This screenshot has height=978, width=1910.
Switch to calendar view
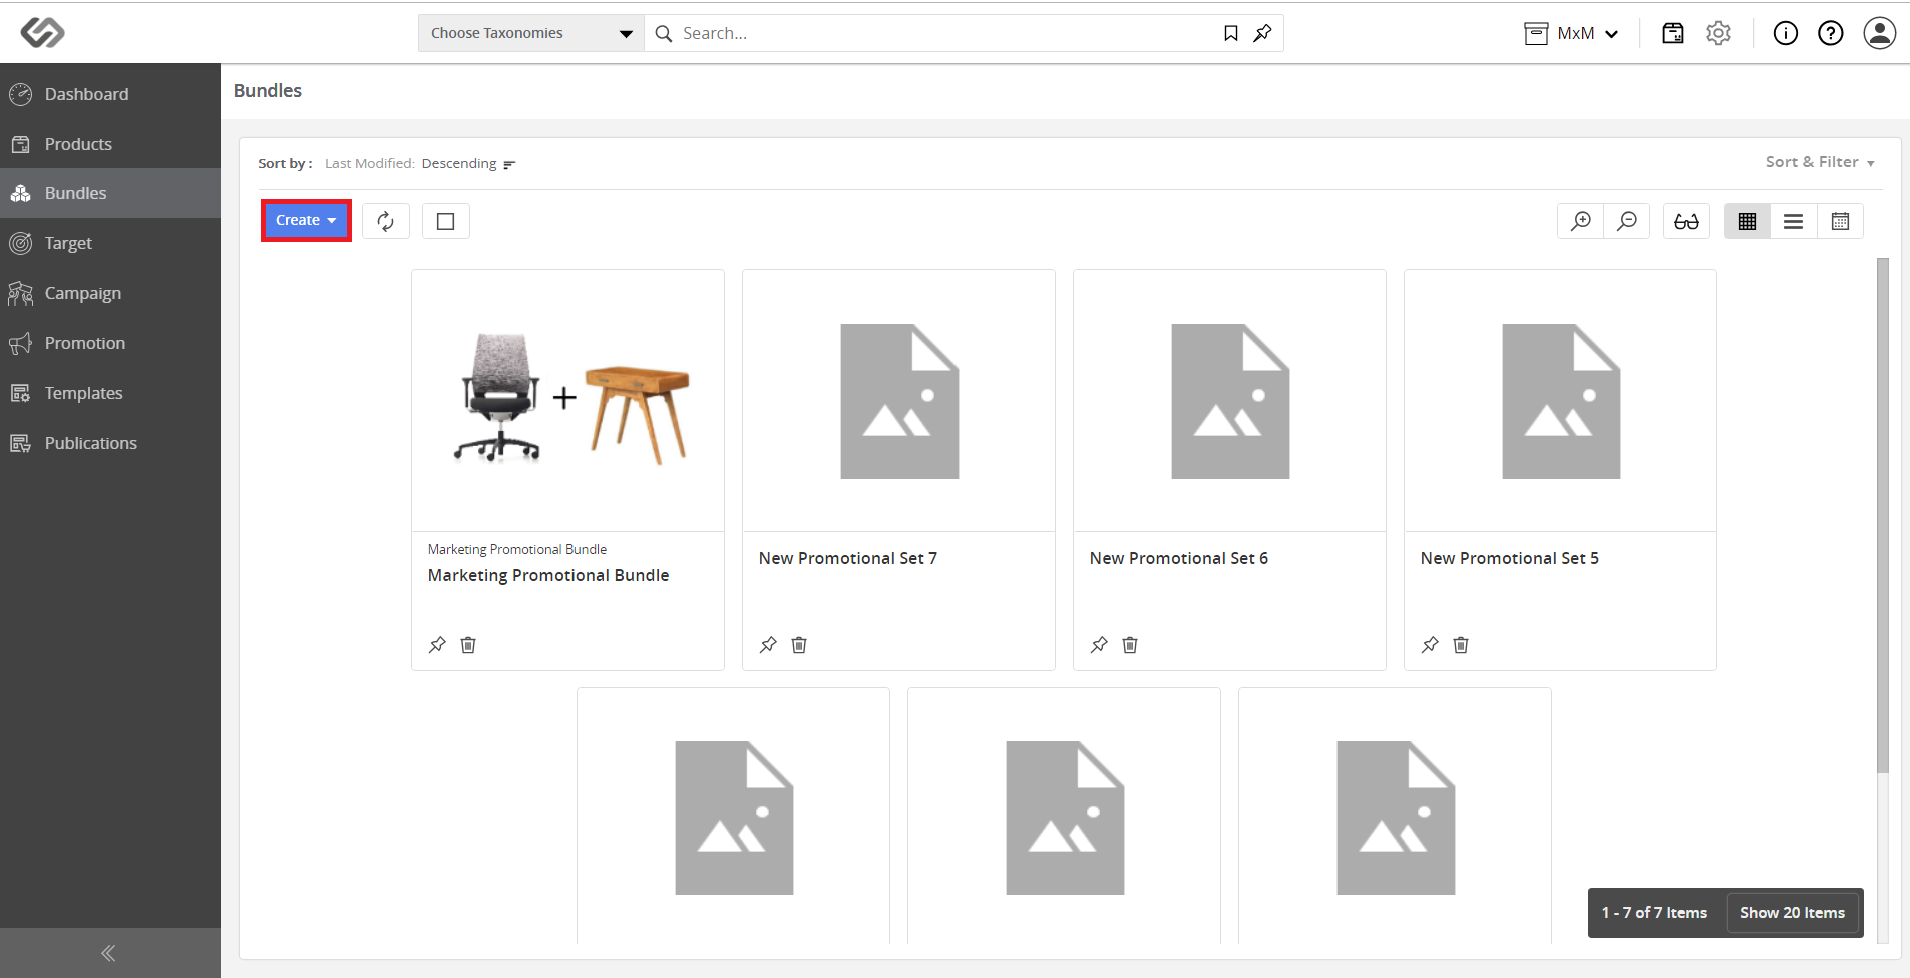[x=1840, y=221]
